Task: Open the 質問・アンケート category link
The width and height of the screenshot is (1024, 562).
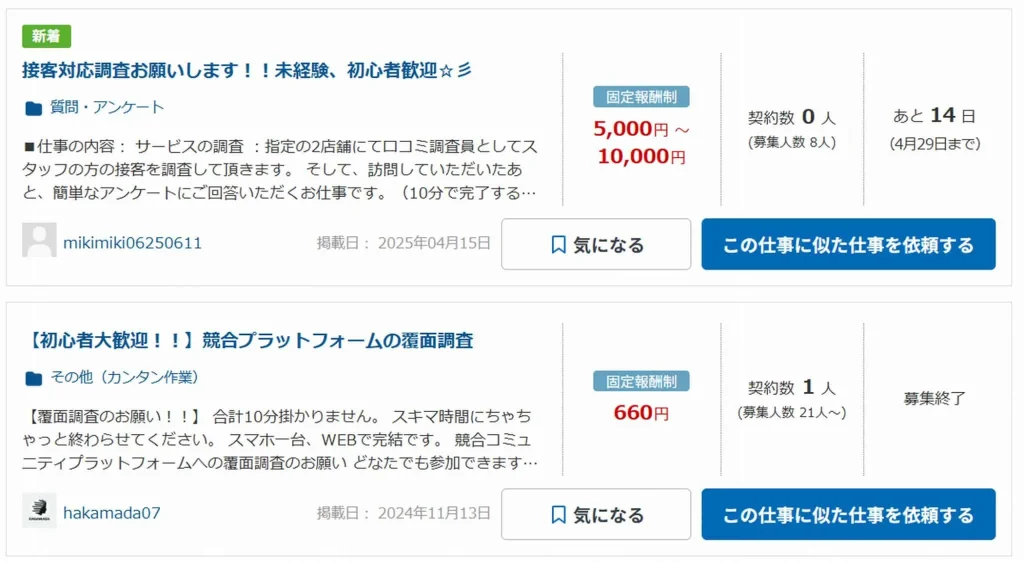Action: (107, 108)
